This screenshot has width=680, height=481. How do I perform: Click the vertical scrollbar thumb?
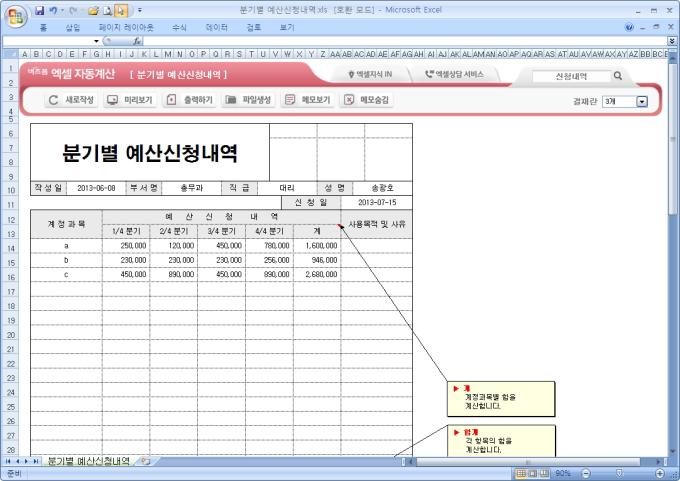pyautogui.click(x=673, y=139)
